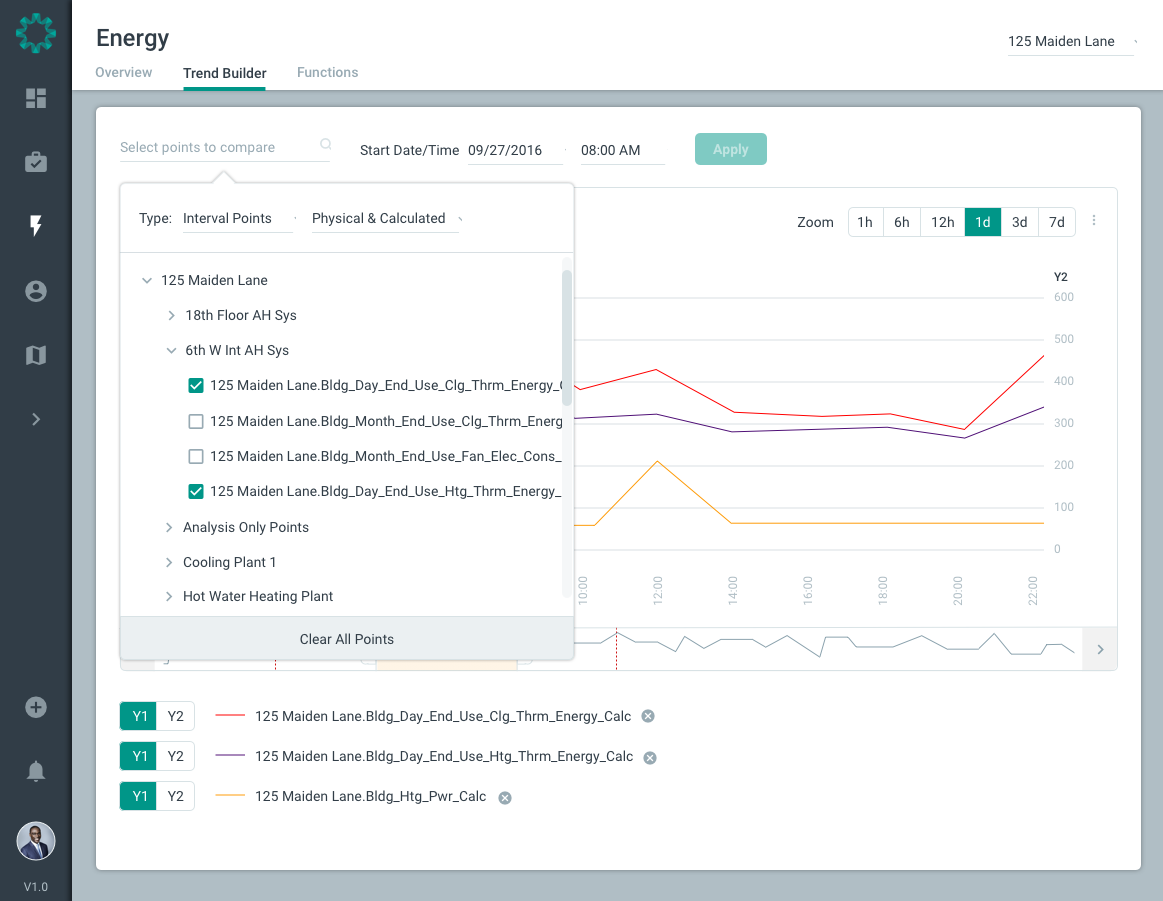Click the briefcase tasks sidebar icon

[36, 162]
